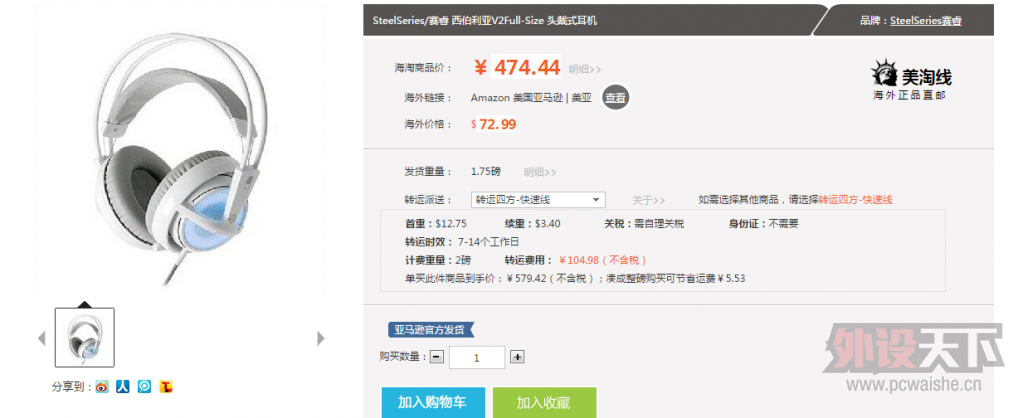Show next product thumbnail with right arrow

click(x=320, y=338)
